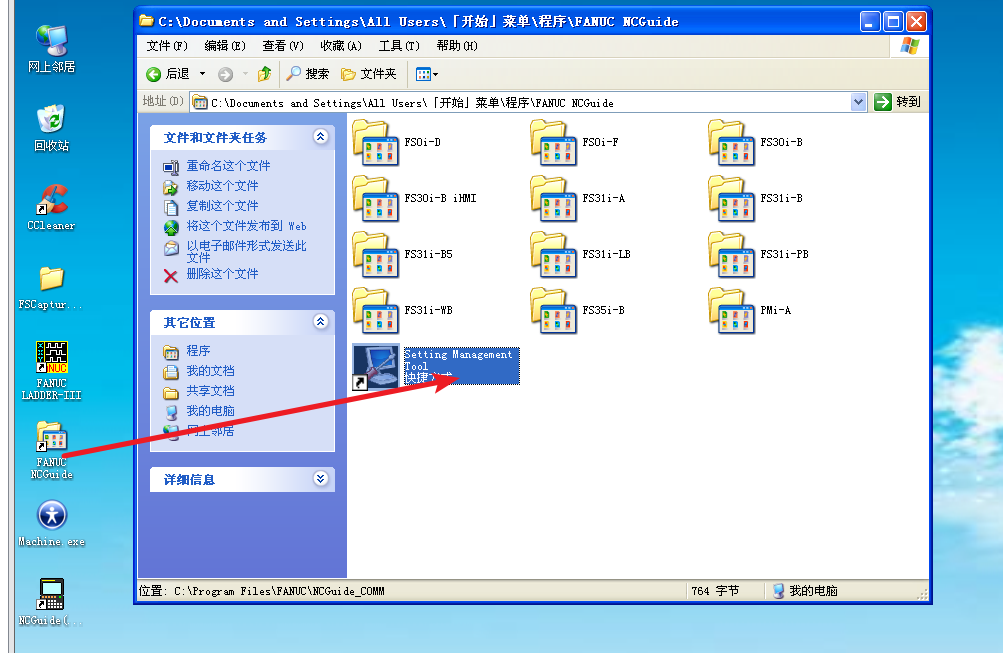Click inside the address path field

(x=522, y=102)
